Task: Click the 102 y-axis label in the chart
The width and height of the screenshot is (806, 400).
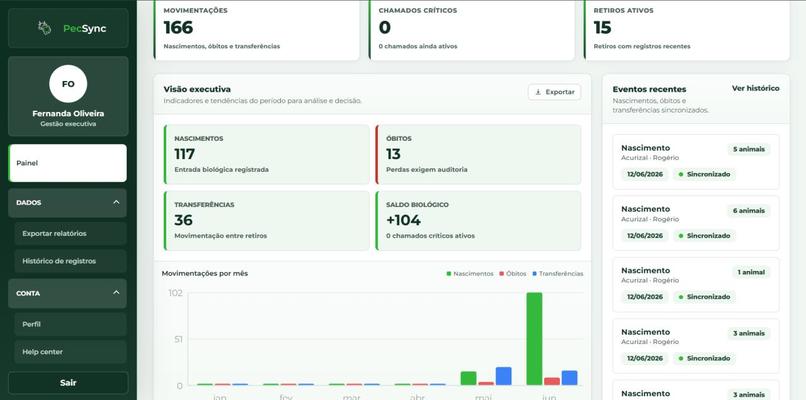Action: 175,293
